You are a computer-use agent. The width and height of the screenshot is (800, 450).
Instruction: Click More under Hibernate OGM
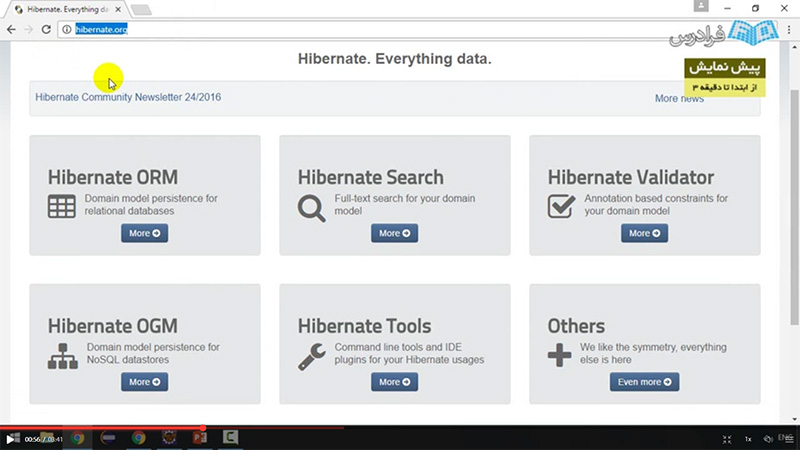[x=144, y=382]
